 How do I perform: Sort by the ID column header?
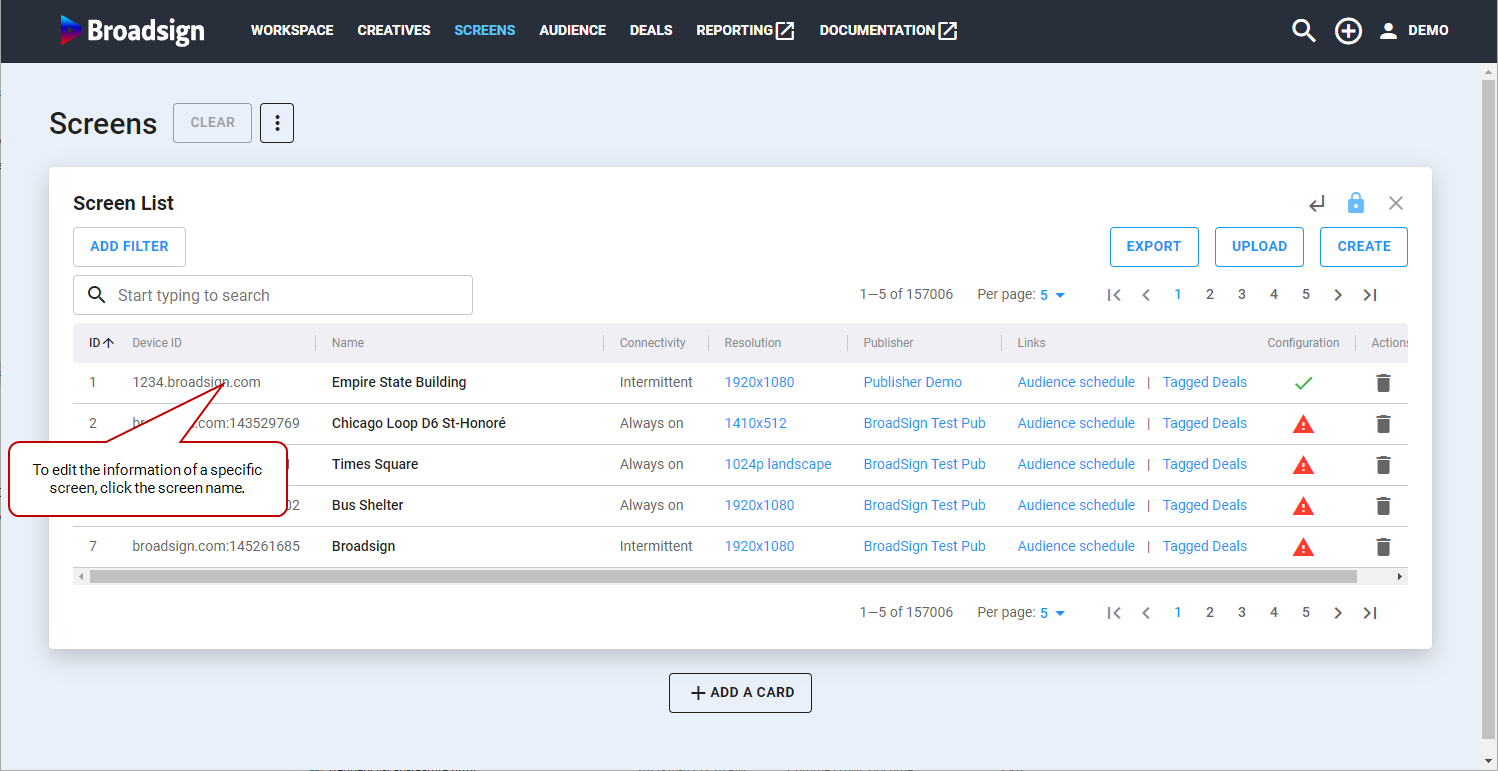click(x=101, y=343)
